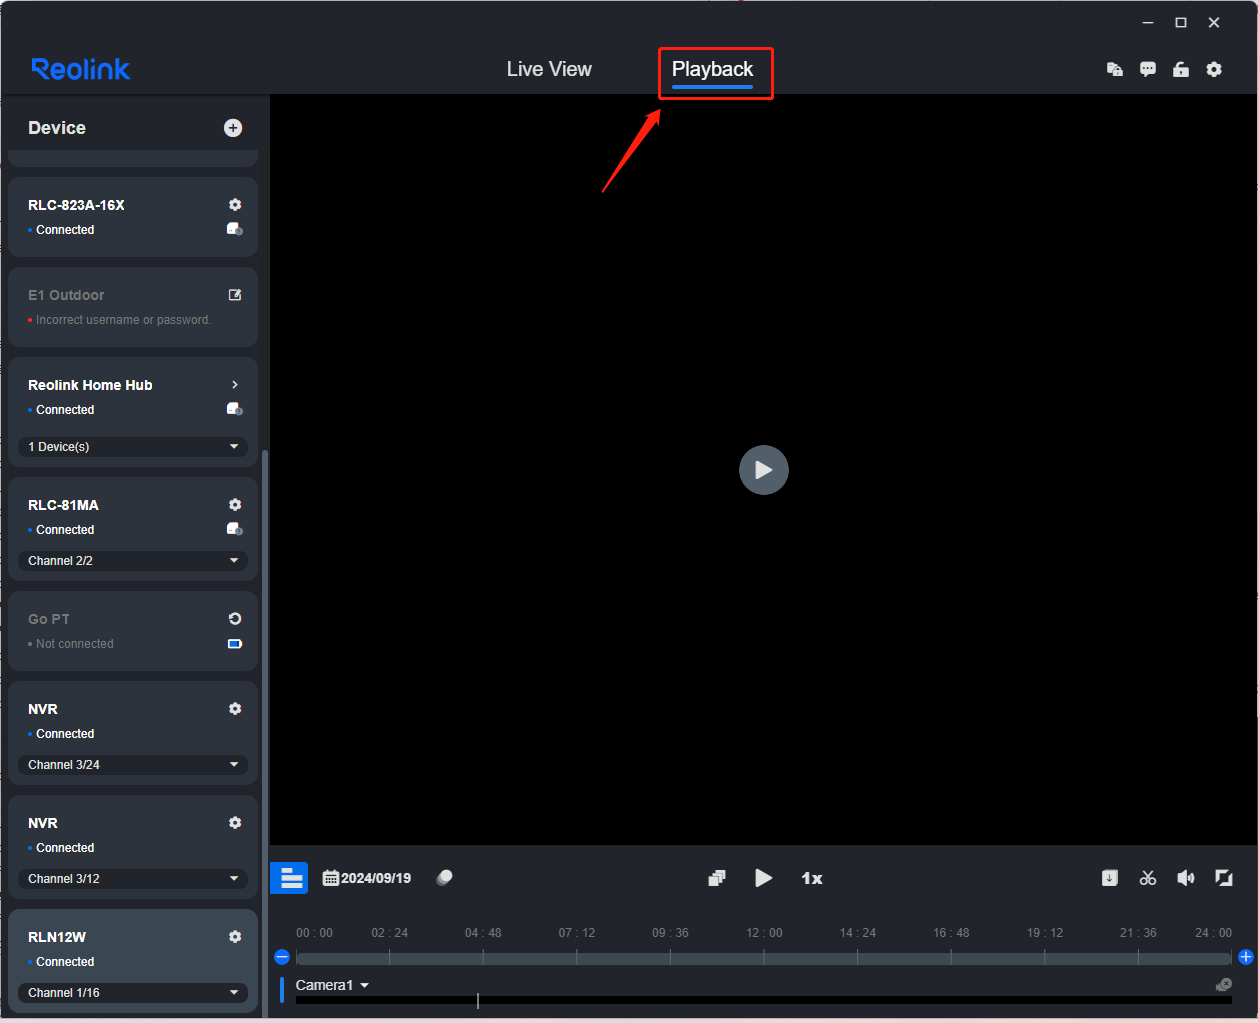Click the add device plus icon
The height and width of the screenshot is (1023, 1258).
tap(233, 128)
